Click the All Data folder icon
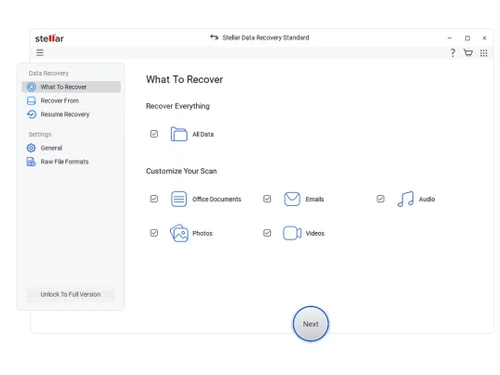The width and height of the screenshot is (500, 375). (x=179, y=134)
